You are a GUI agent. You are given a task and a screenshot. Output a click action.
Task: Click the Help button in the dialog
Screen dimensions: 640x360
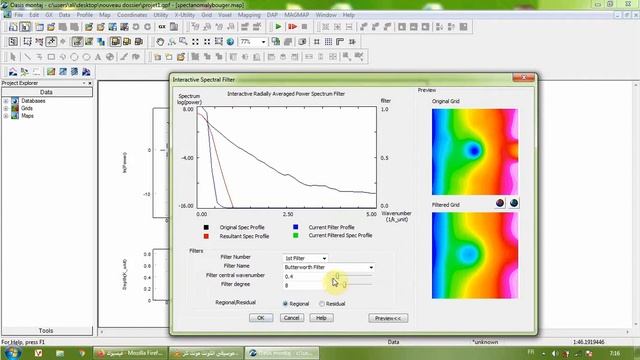[x=321, y=318]
